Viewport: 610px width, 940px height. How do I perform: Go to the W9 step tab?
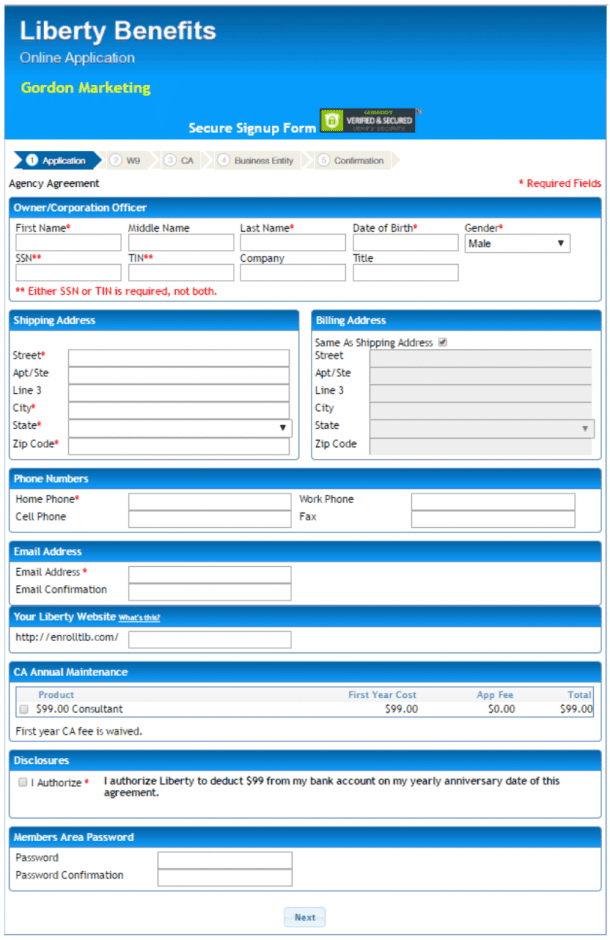(129, 160)
